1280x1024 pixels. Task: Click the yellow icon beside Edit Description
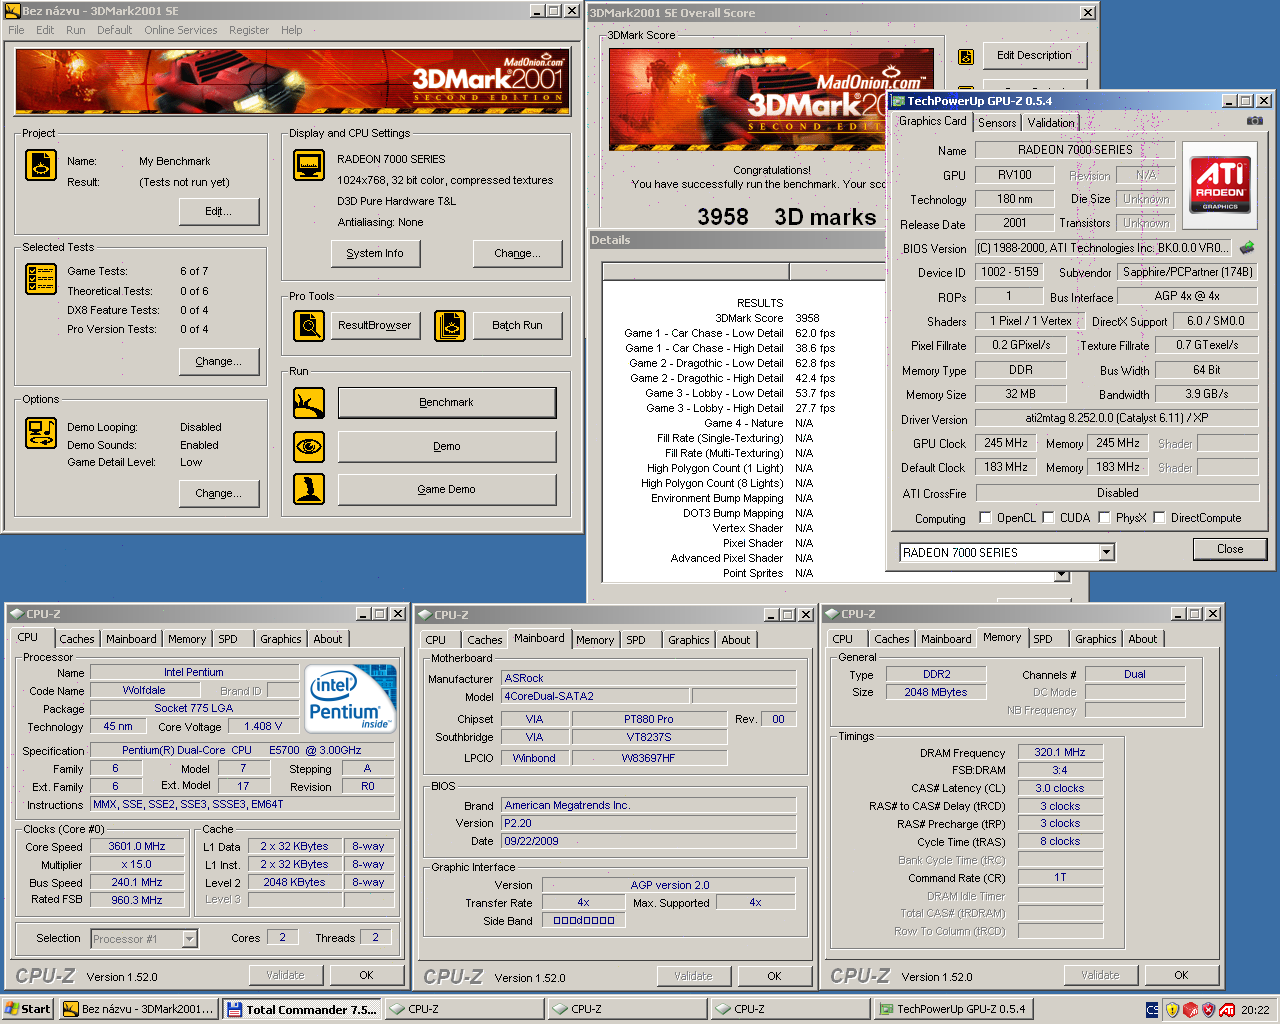click(x=966, y=57)
